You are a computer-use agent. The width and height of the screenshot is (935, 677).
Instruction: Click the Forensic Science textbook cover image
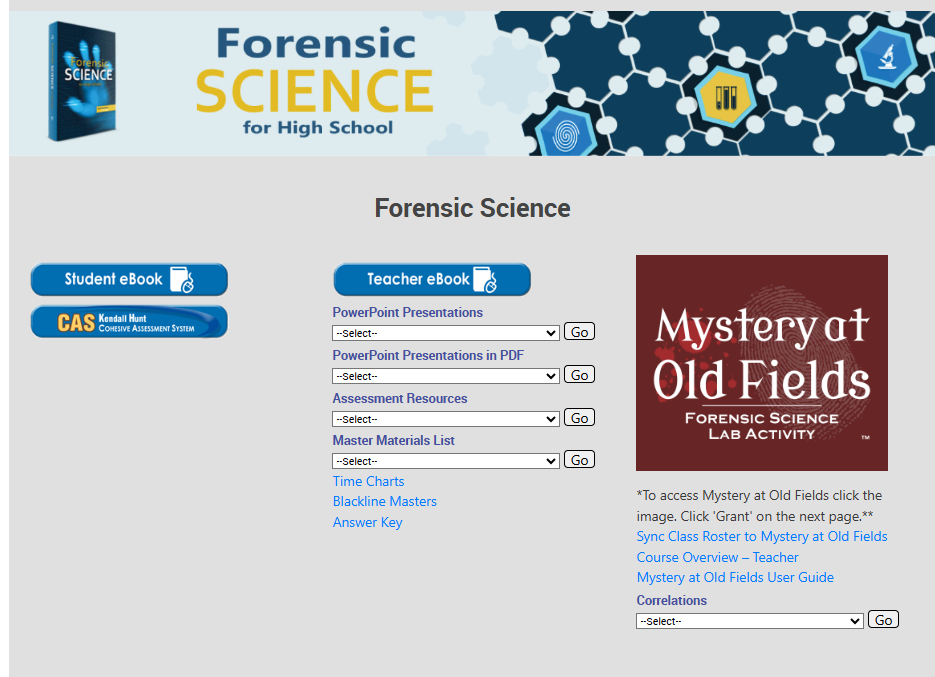[82, 81]
